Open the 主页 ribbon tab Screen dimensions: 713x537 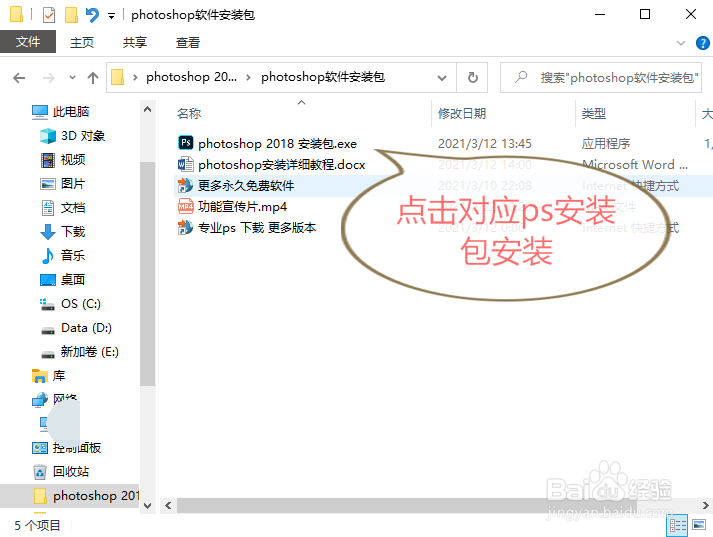82,43
